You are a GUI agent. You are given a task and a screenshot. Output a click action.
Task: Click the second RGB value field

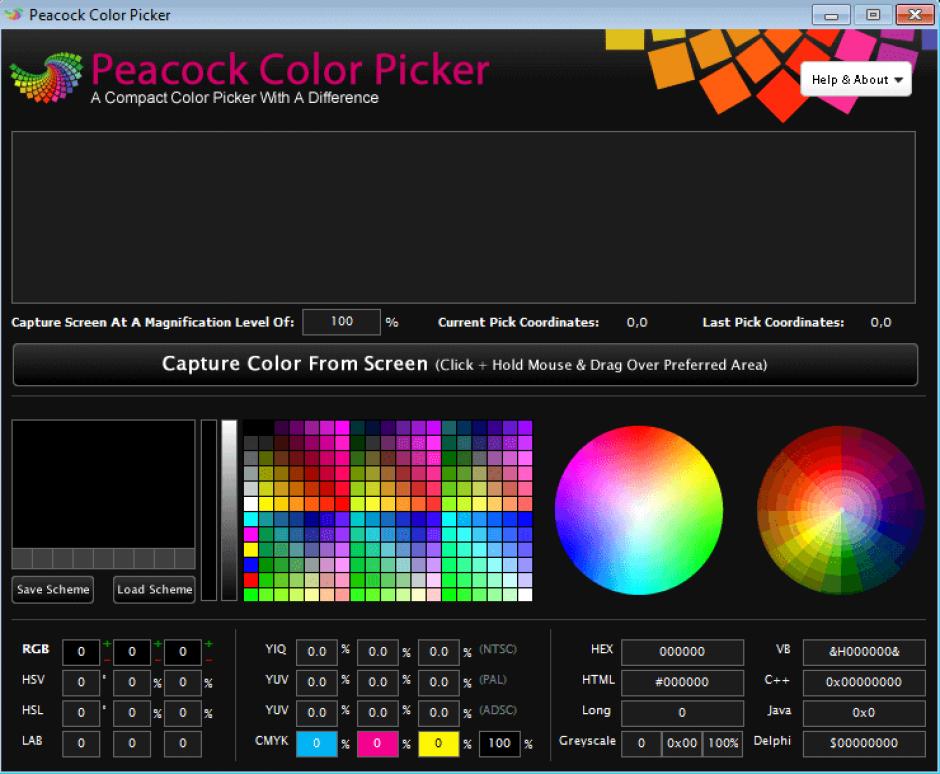(x=132, y=652)
